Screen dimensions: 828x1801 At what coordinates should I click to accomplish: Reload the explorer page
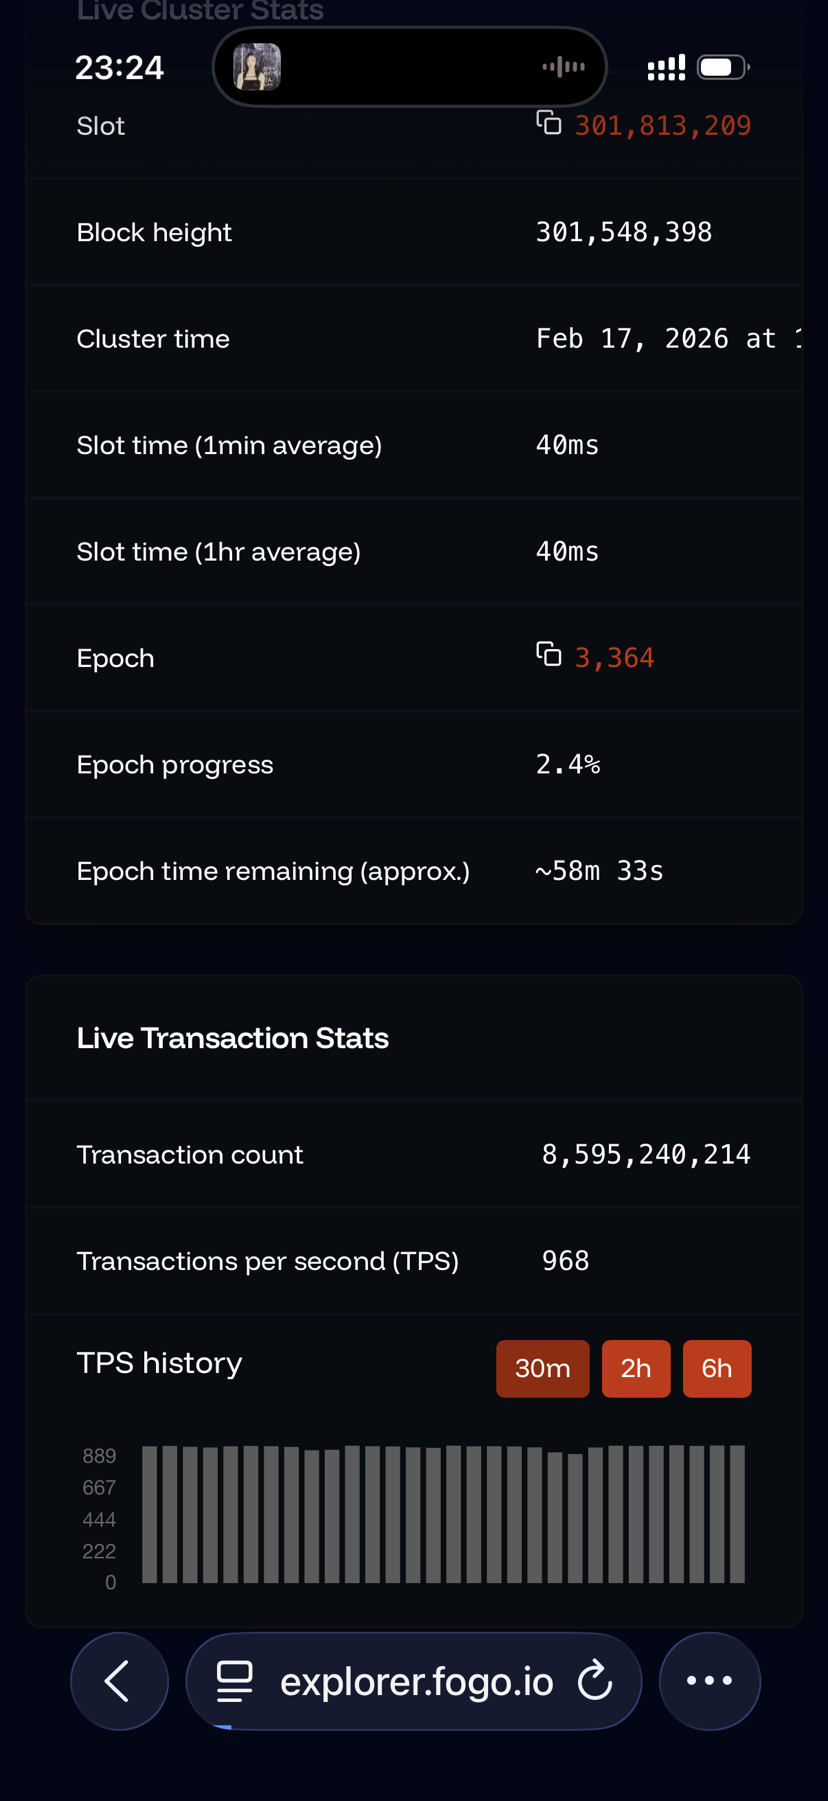[595, 1681]
